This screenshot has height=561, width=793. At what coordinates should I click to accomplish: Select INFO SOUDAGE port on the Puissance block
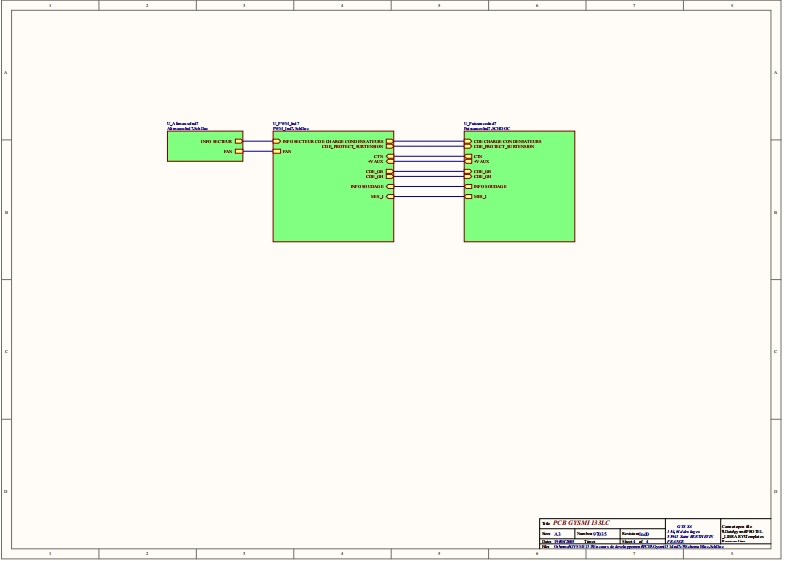coord(468,186)
